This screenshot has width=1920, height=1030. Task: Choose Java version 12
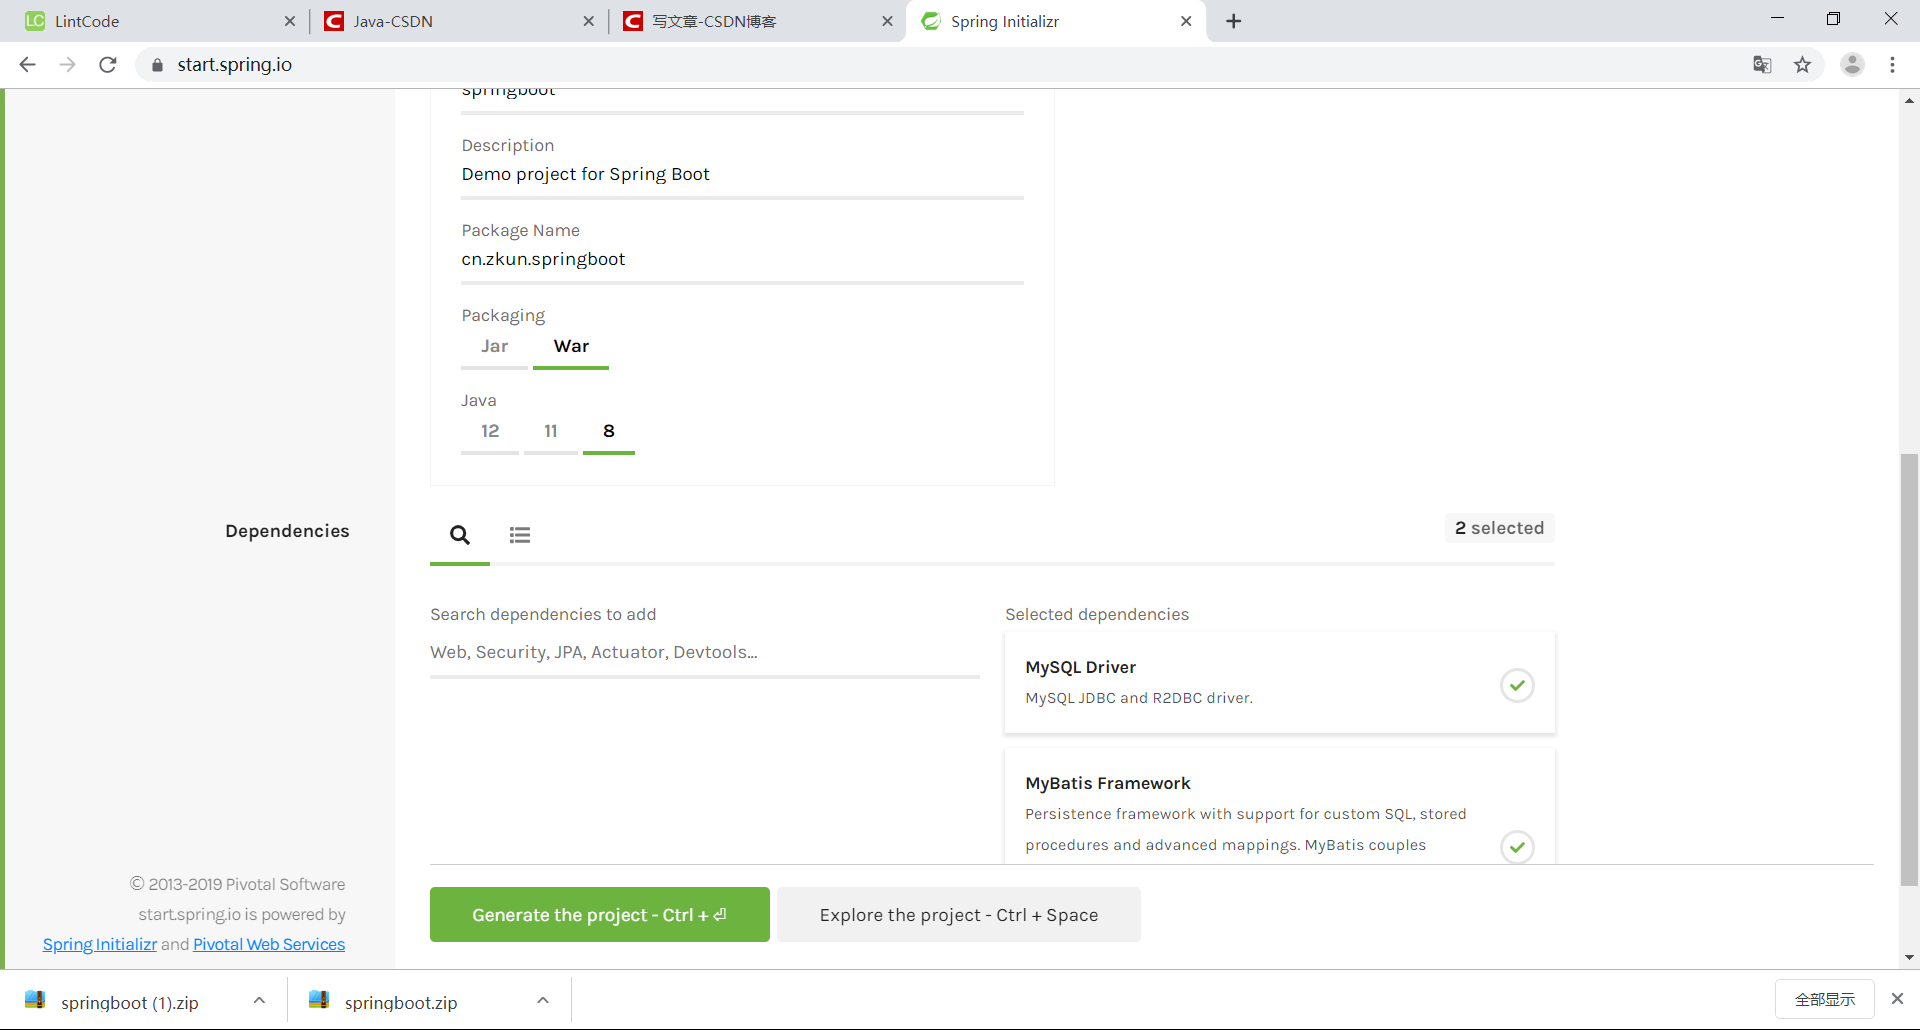click(x=490, y=432)
